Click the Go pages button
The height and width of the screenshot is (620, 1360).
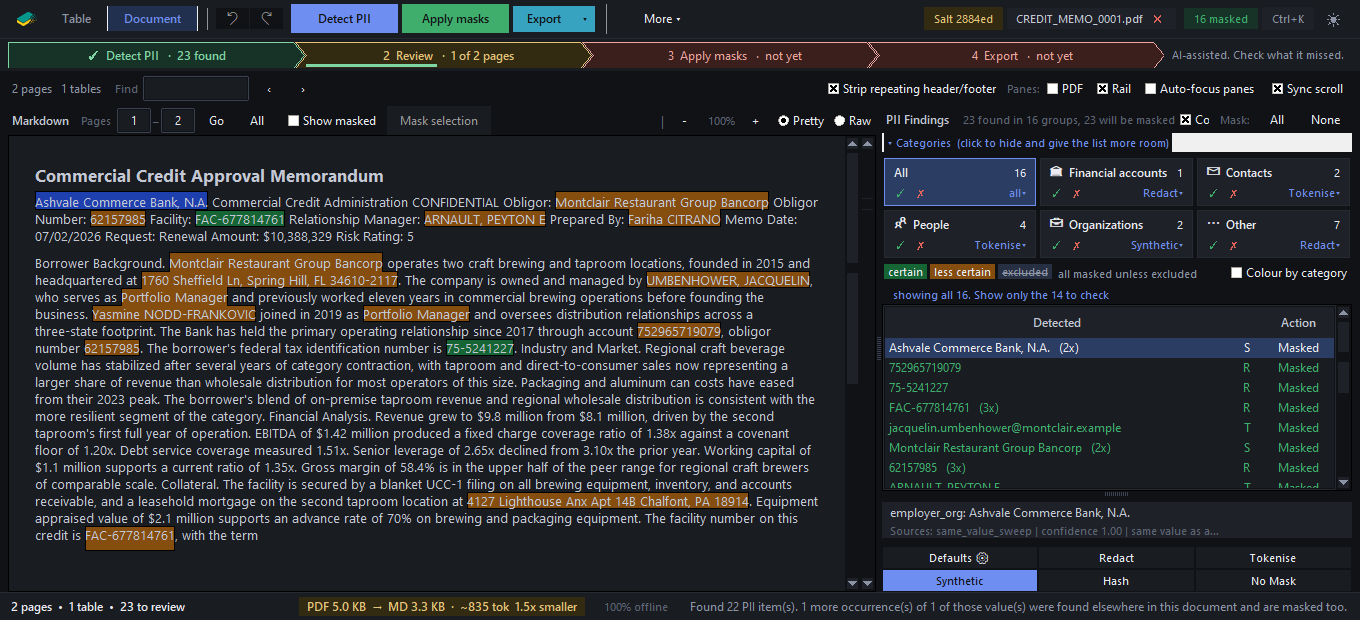pos(216,121)
